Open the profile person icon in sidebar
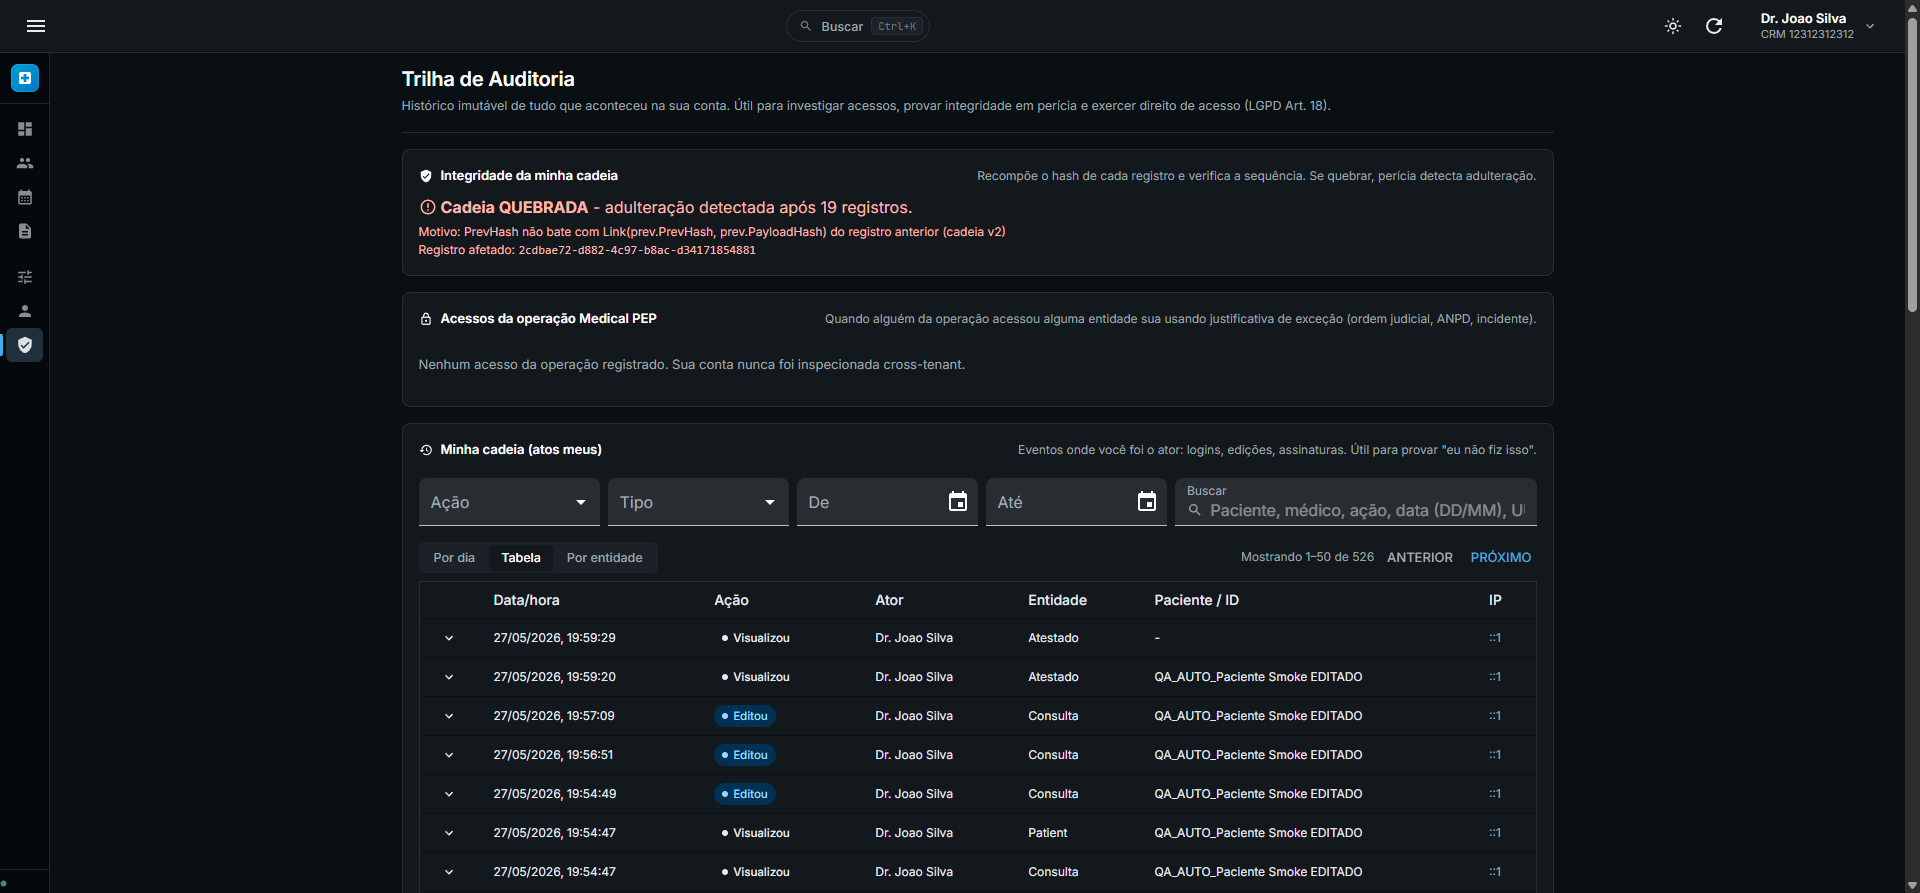1920x893 pixels. [25, 311]
